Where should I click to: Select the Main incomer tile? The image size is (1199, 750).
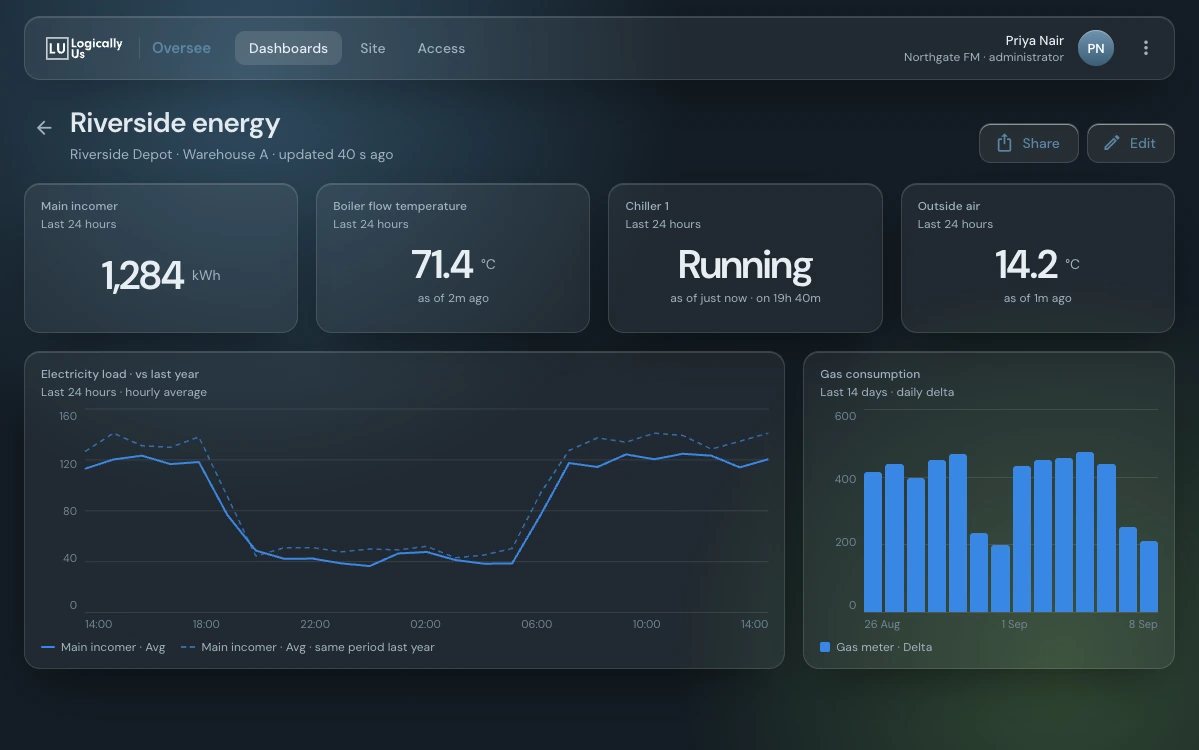coord(161,258)
